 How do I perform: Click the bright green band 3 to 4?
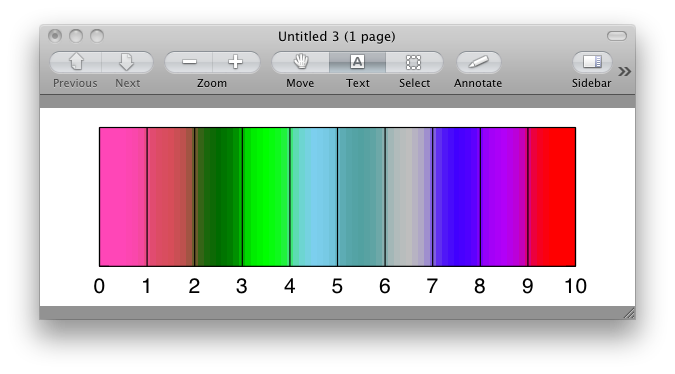click(x=266, y=197)
